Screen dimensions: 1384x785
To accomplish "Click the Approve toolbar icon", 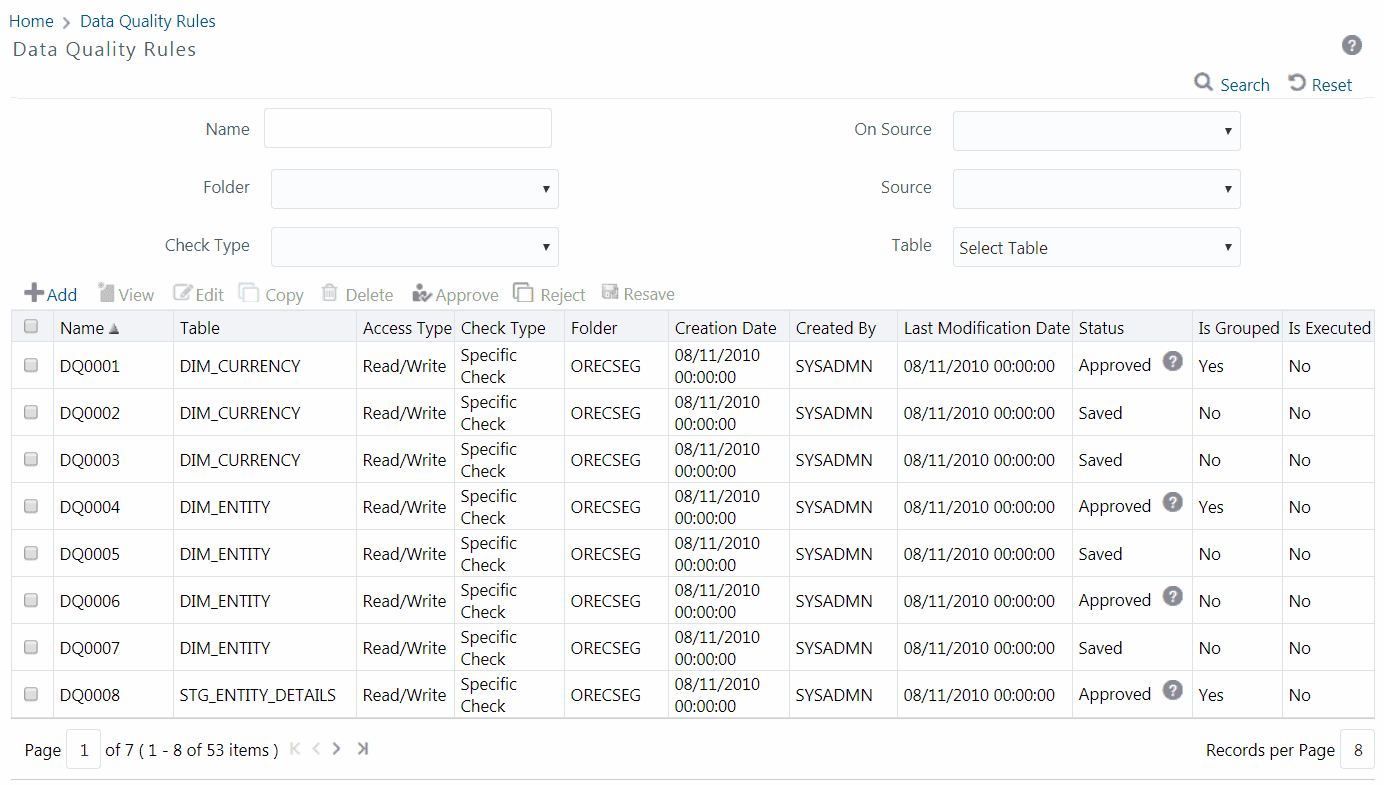I will (422, 293).
